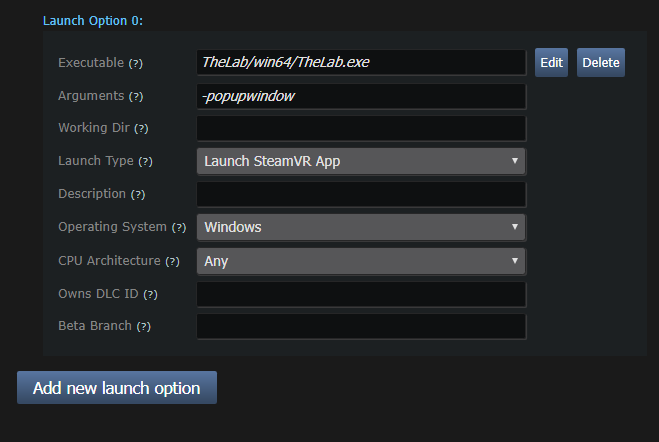
Task: Click the Executable field with TheLab.exe path
Action: coord(361,63)
